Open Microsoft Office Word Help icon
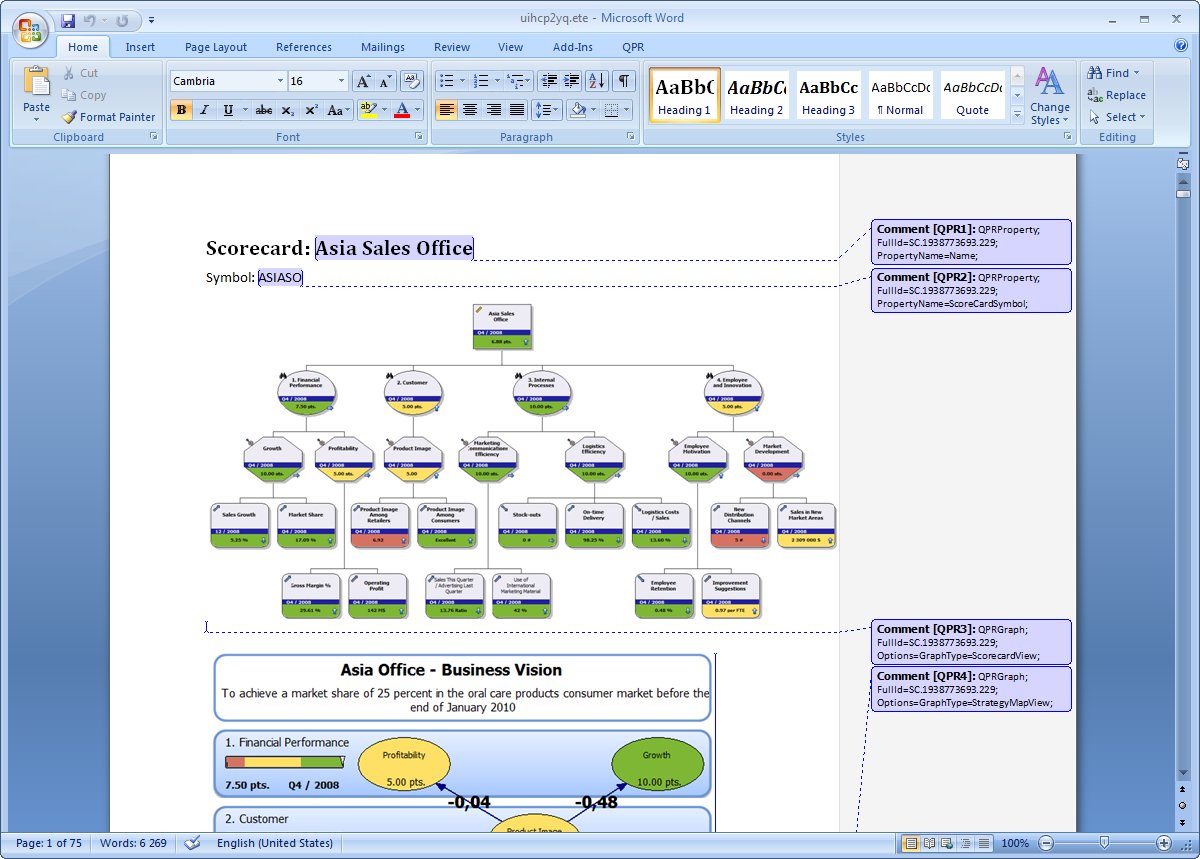1200x859 pixels. [1181, 45]
